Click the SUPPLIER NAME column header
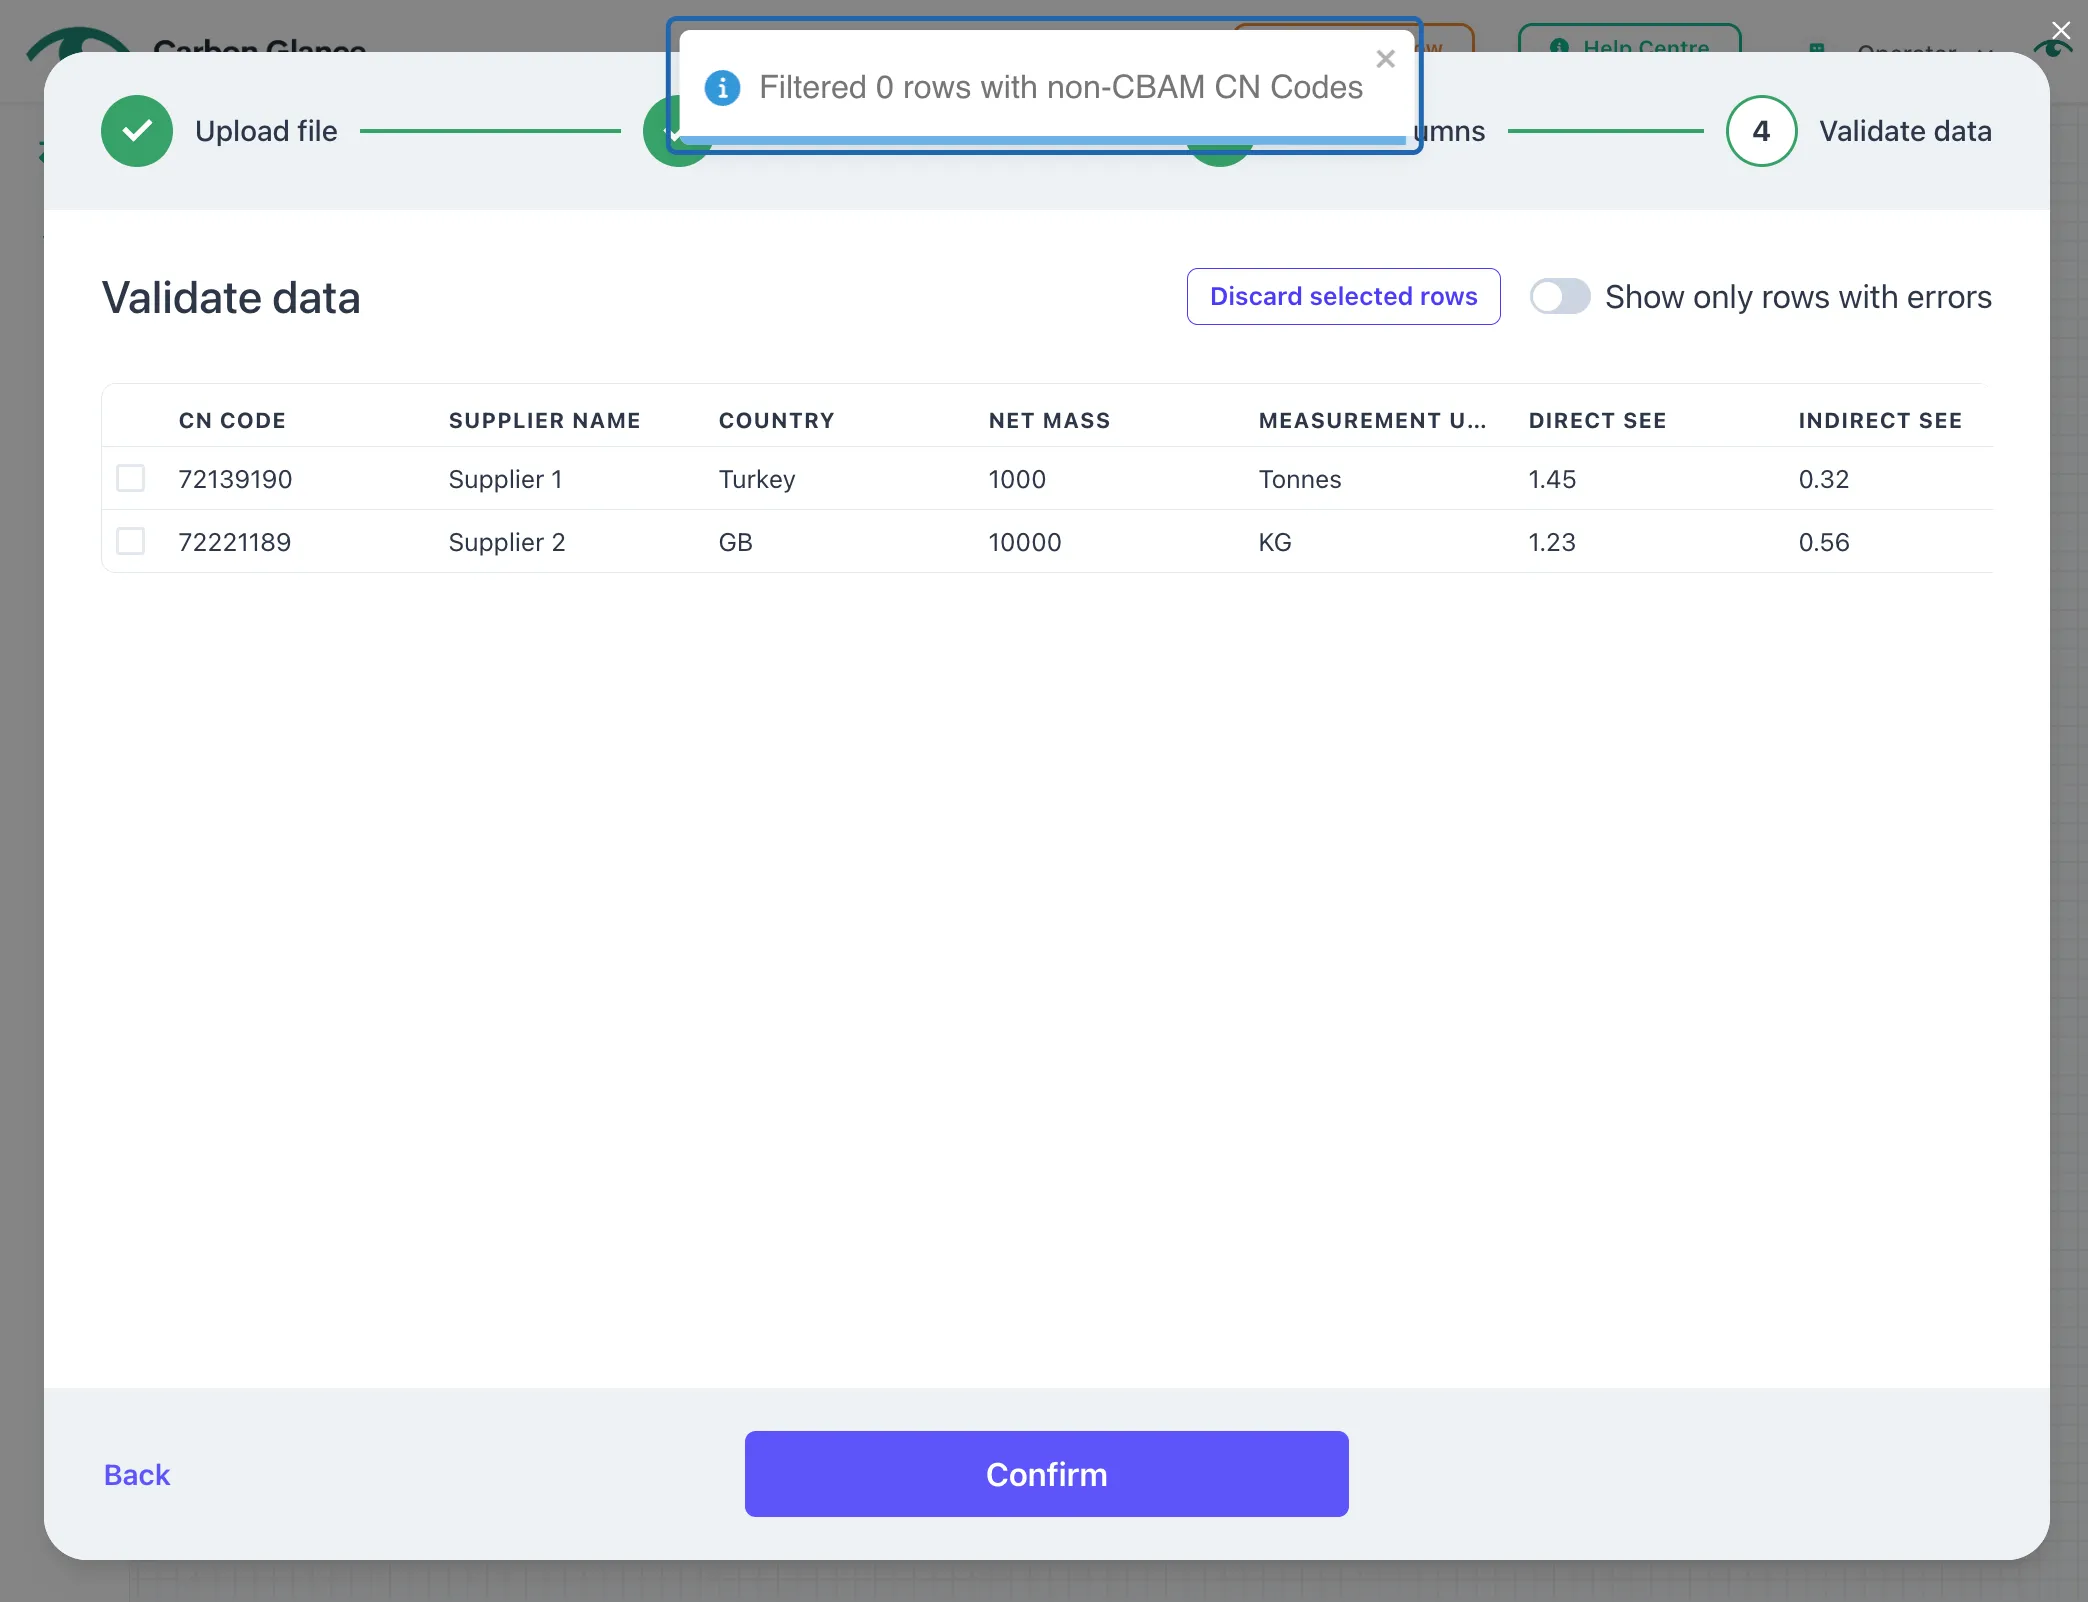 [x=544, y=421]
